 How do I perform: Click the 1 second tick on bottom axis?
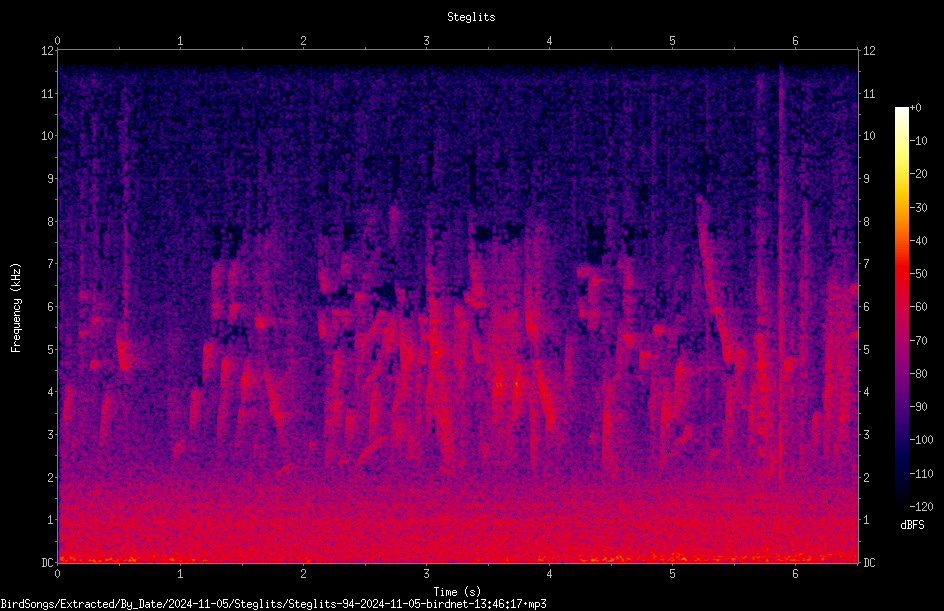(180, 574)
